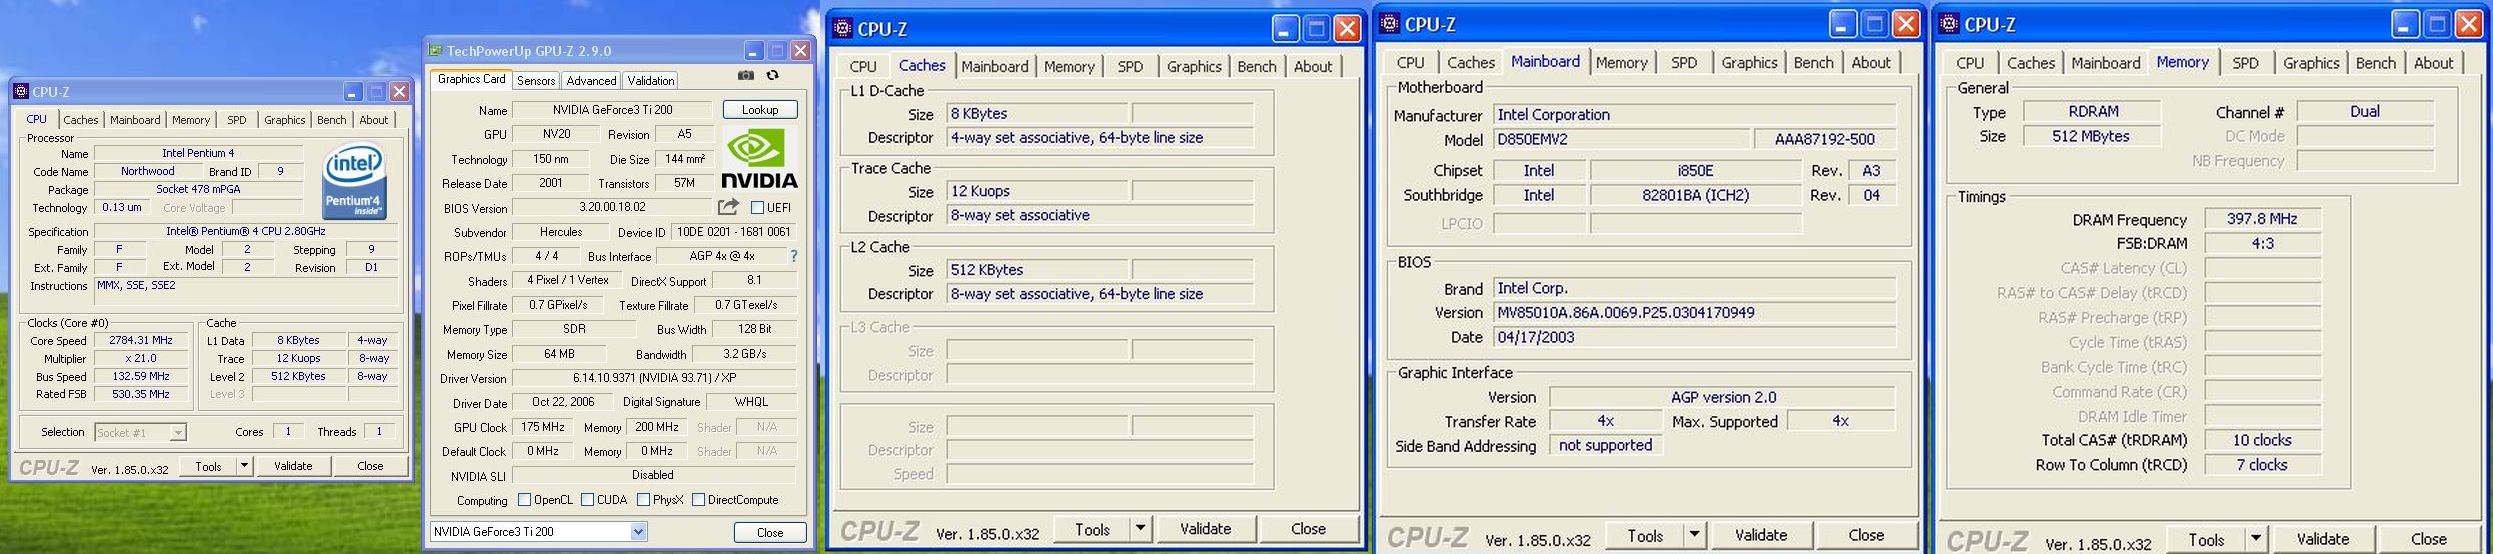Click the Side Band Addressing value not supported

click(1604, 446)
